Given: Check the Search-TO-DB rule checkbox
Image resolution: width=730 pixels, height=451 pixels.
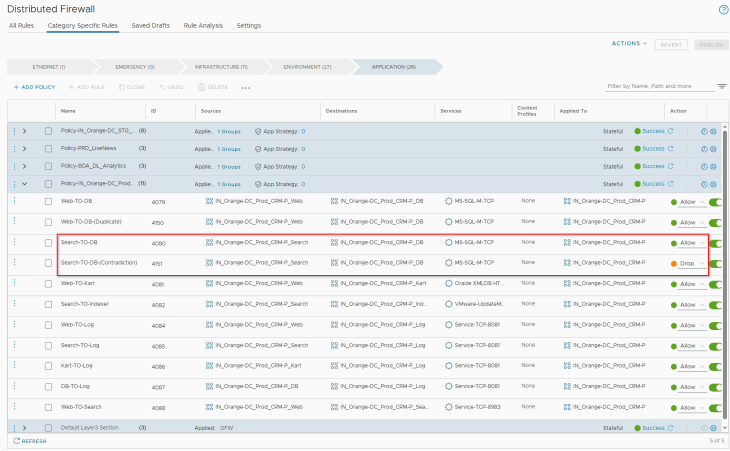Looking at the screenshot, I should tap(48, 243).
